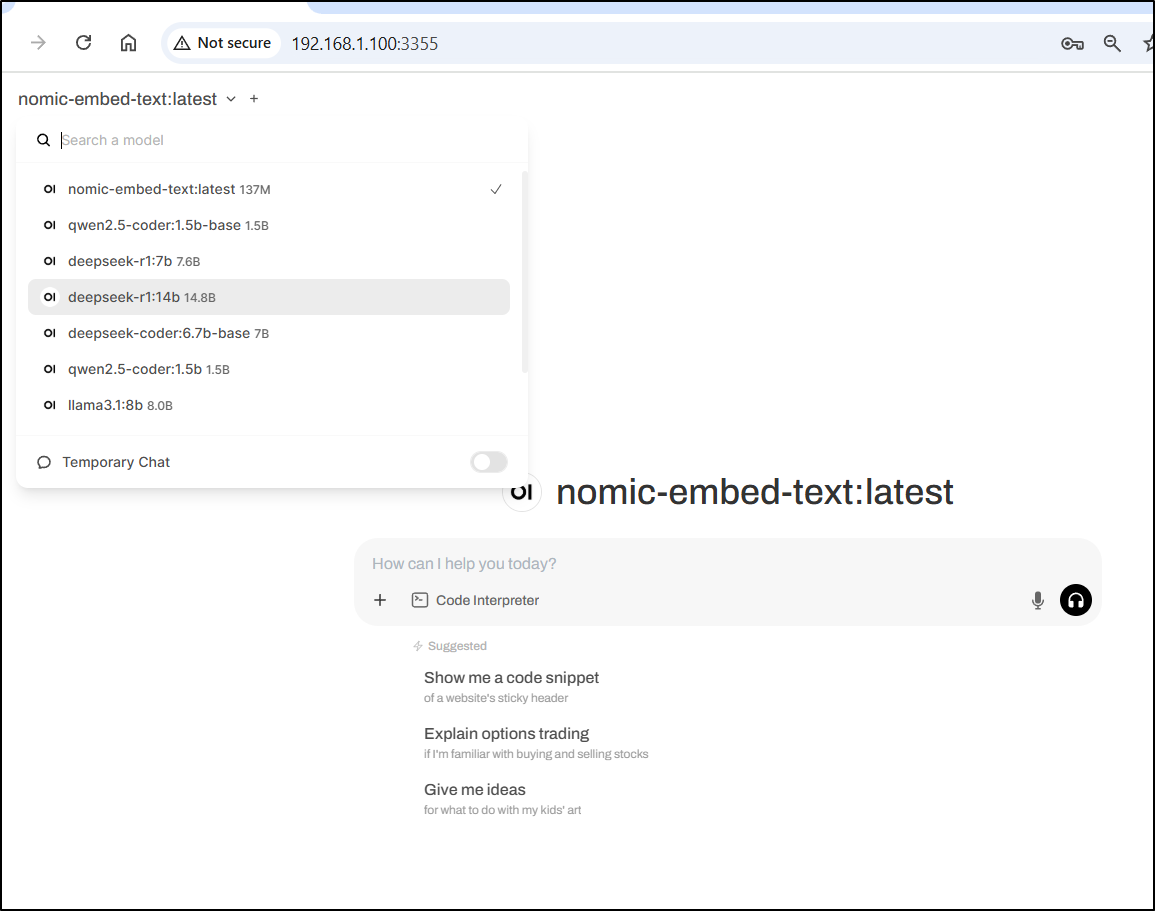Enable the Temporary Chat toggle
1155x911 pixels.
(489, 462)
